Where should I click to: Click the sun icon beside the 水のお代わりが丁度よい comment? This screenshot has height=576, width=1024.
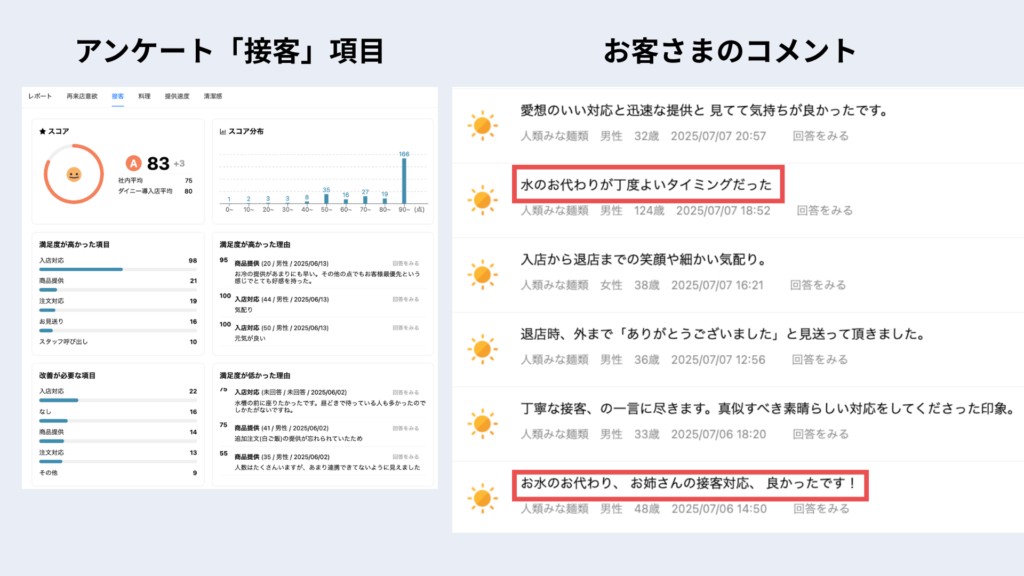(x=482, y=199)
